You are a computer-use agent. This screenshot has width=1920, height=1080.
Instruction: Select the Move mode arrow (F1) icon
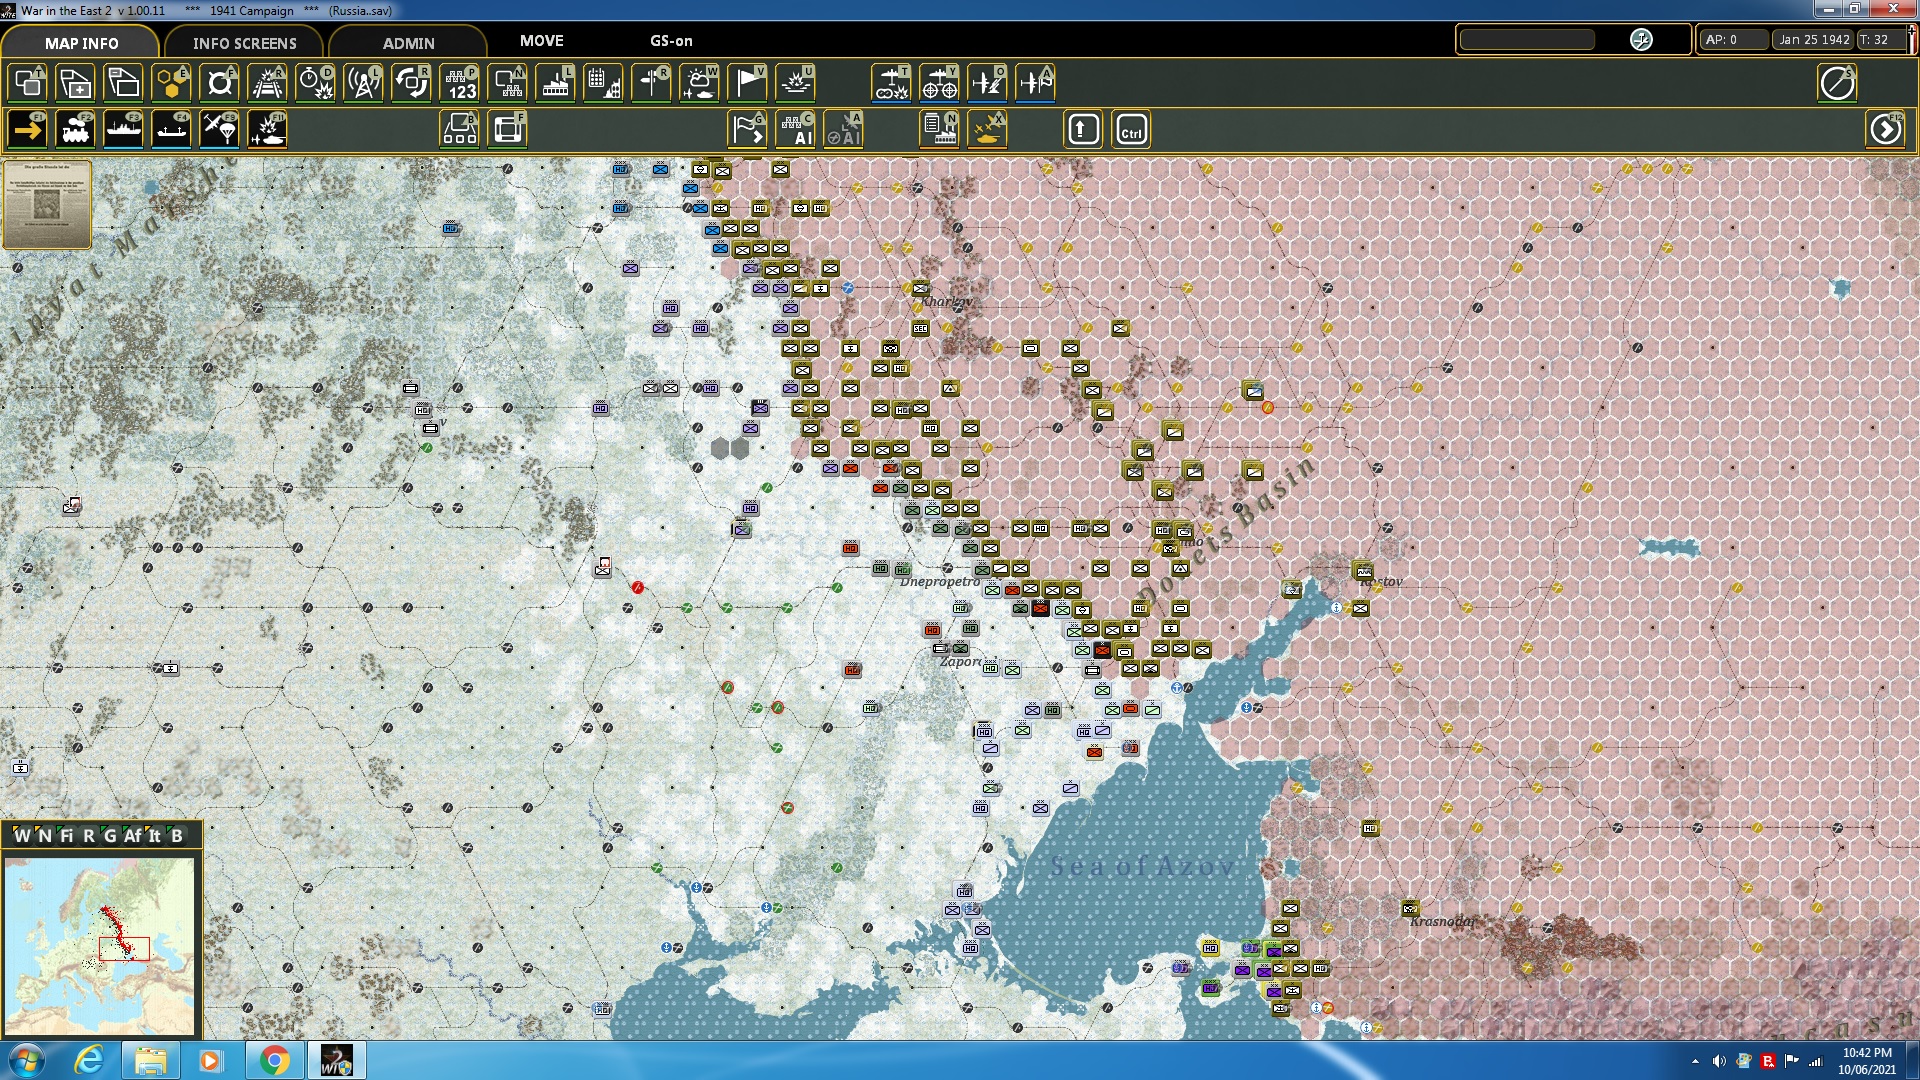click(x=27, y=129)
